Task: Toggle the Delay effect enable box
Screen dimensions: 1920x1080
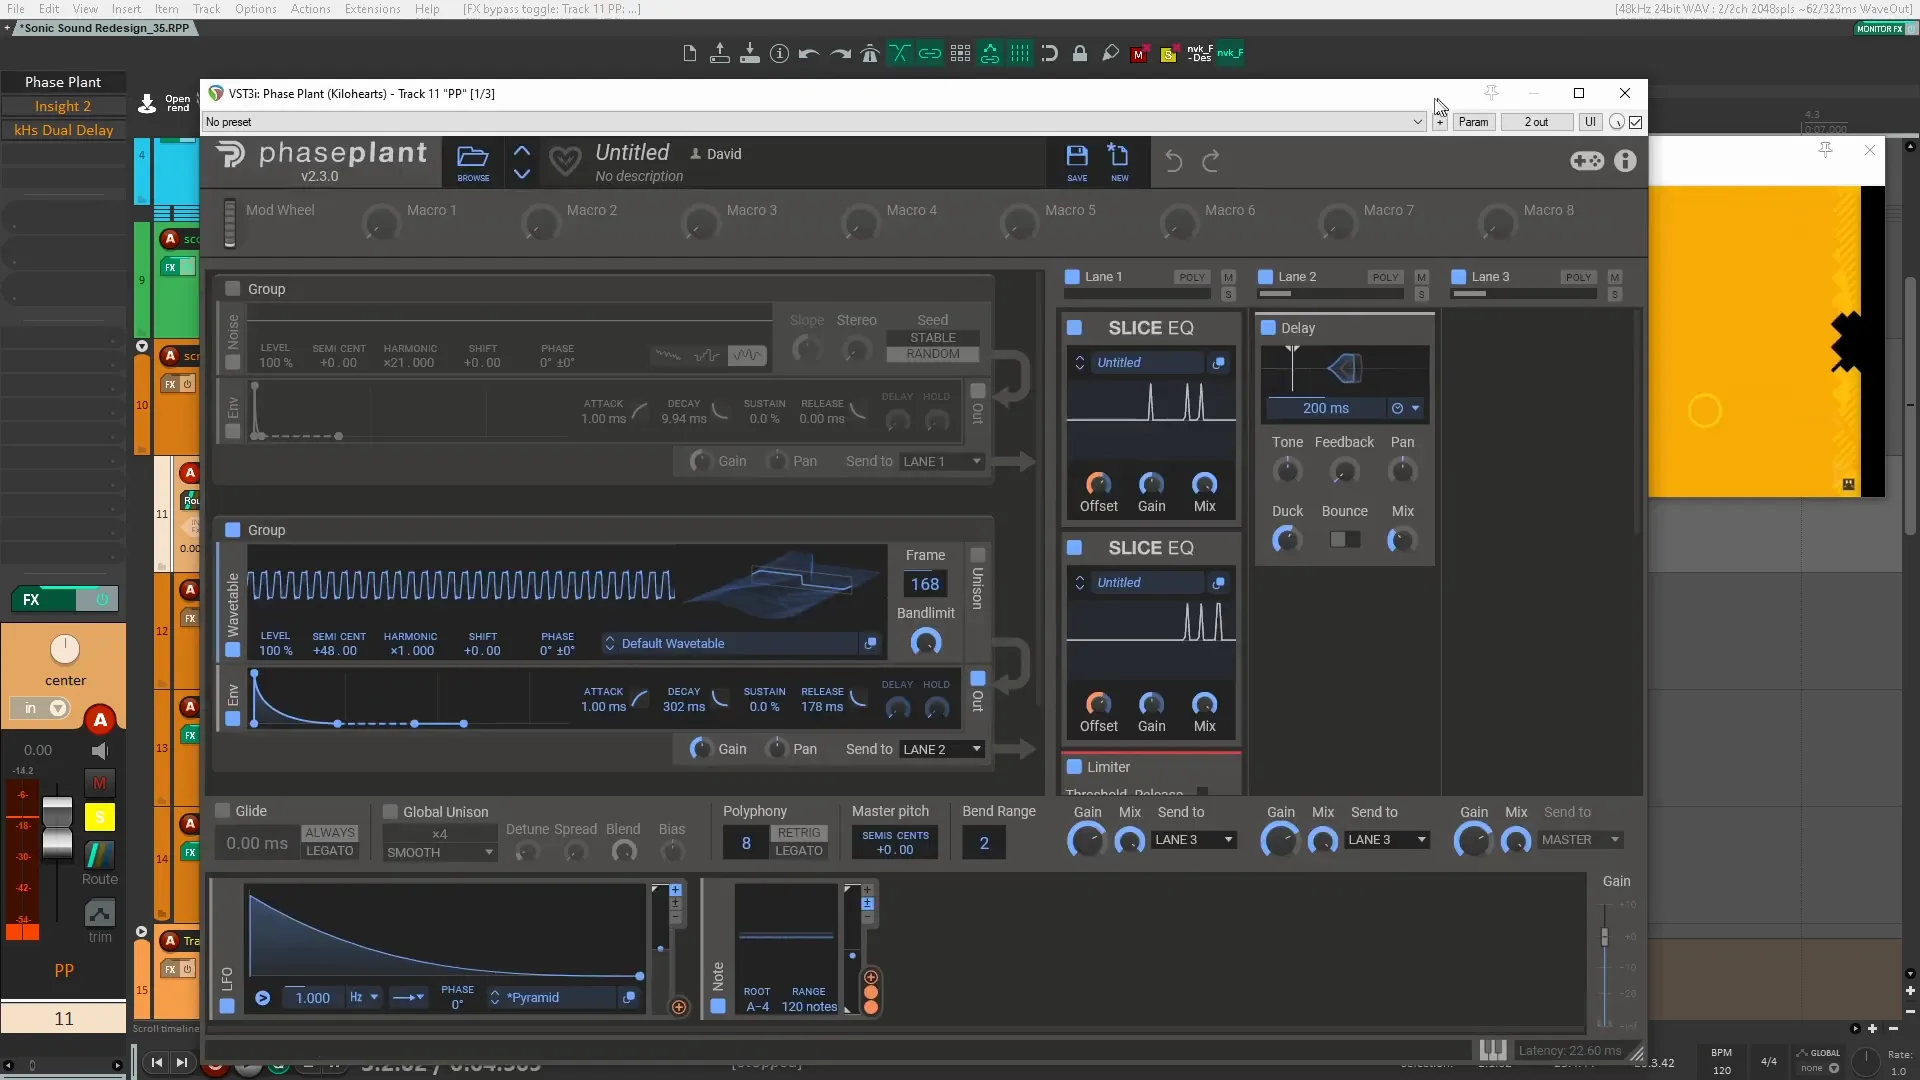Action: pyautogui.click(x=1268, y=328)
